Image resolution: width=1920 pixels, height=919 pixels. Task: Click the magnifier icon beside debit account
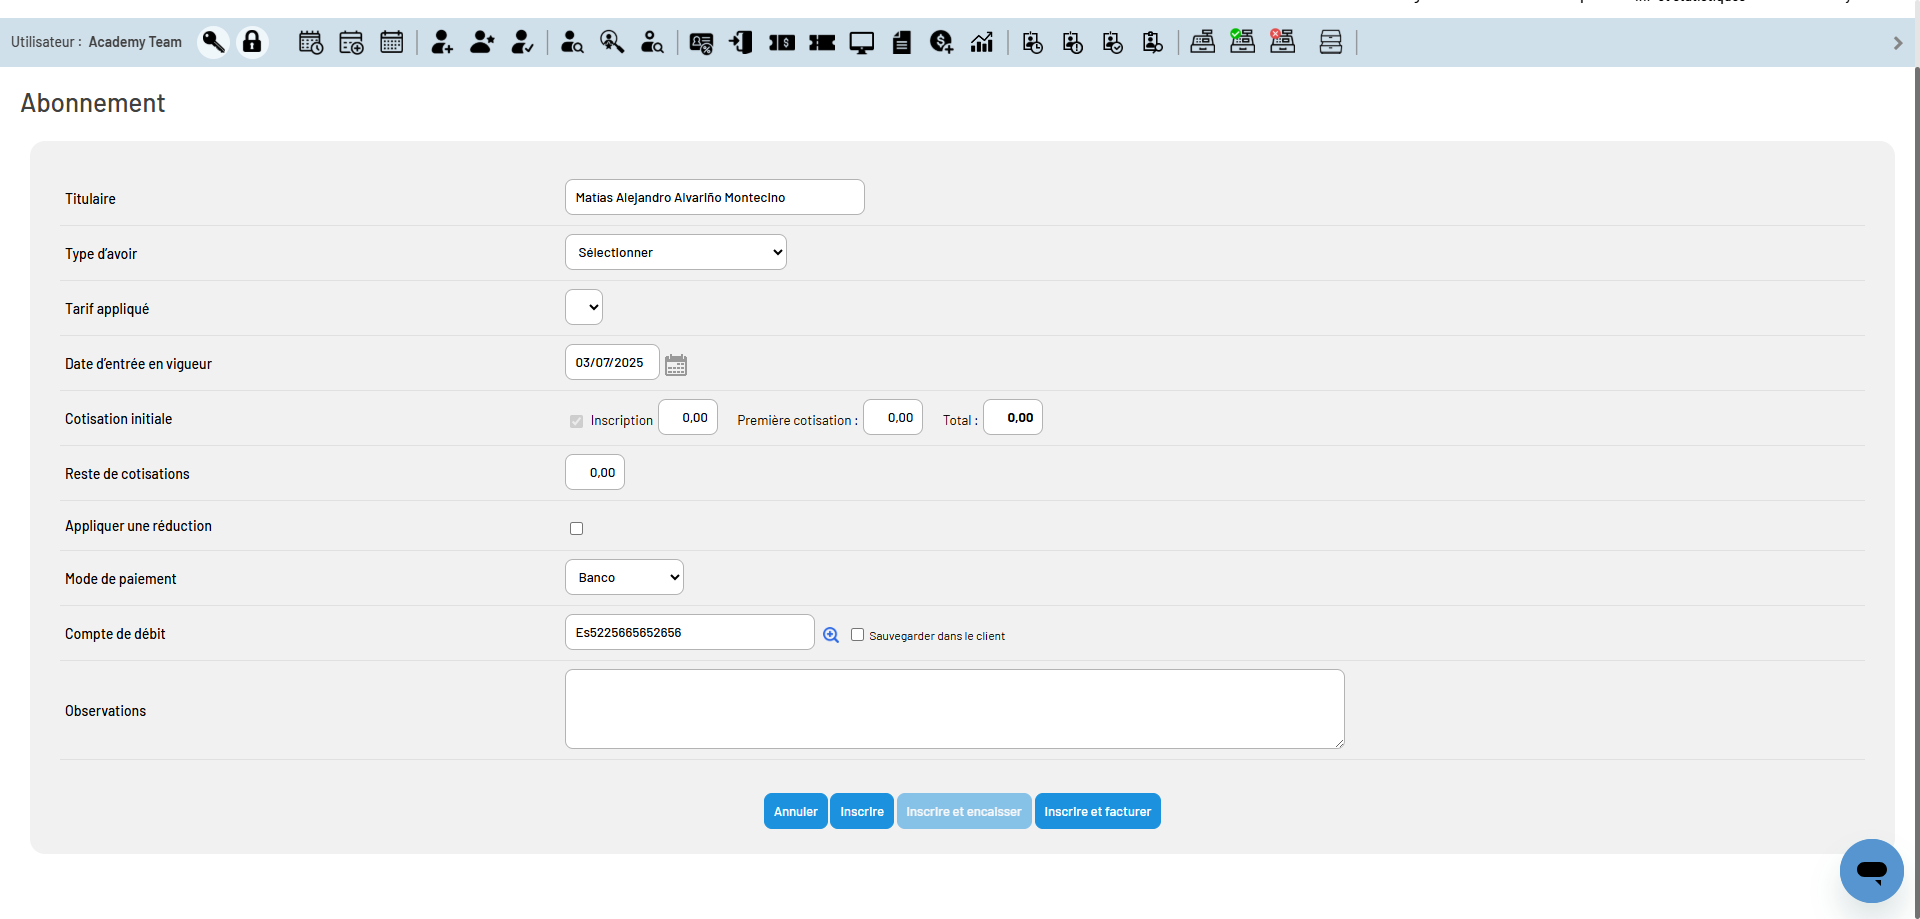pyautogui.click(x=831, y=635)
